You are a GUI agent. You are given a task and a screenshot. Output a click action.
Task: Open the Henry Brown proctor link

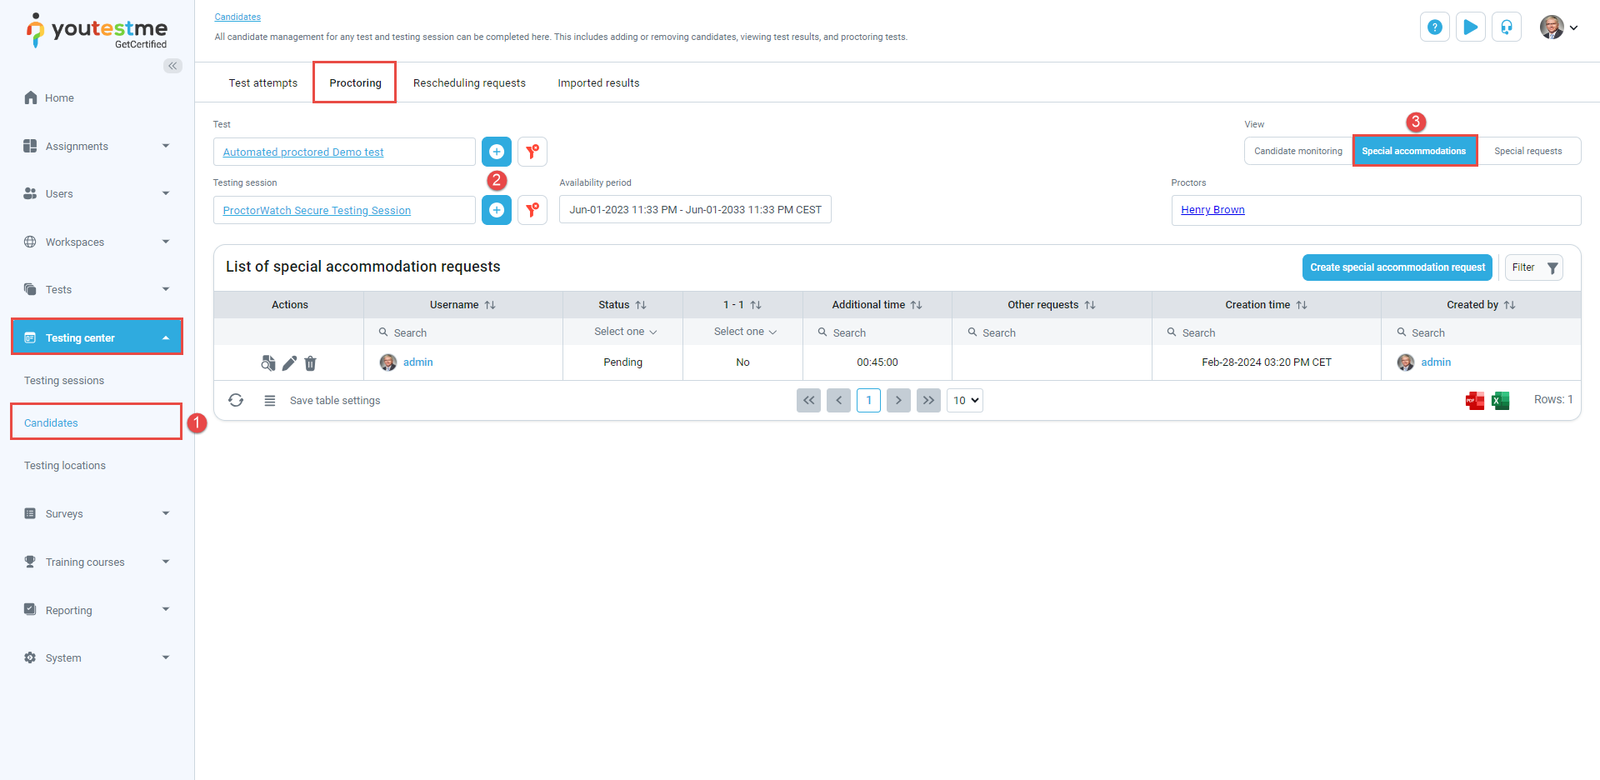coord(1212,210)
